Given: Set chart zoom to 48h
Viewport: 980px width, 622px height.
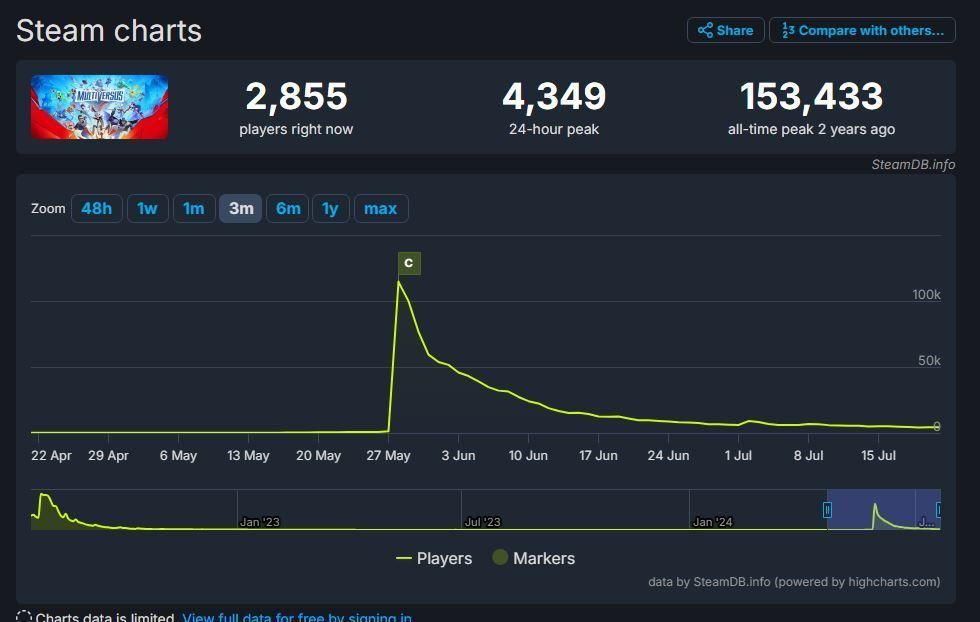Looking at the screenshot, I should point(97,208).
